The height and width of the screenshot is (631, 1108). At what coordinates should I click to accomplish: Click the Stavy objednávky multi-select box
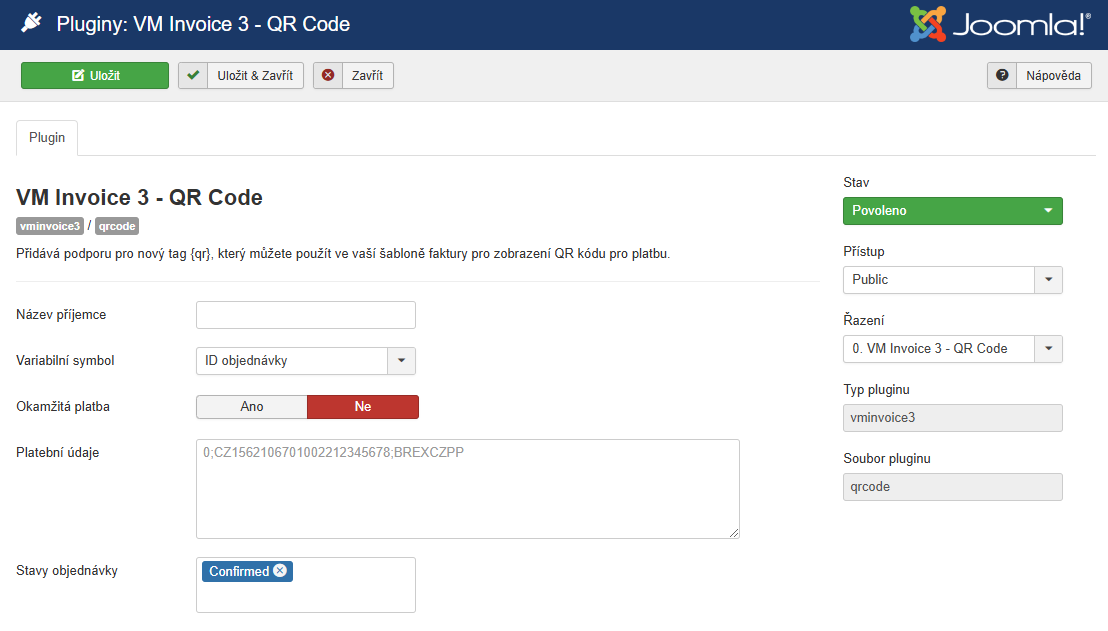click(x=306, y=585)
